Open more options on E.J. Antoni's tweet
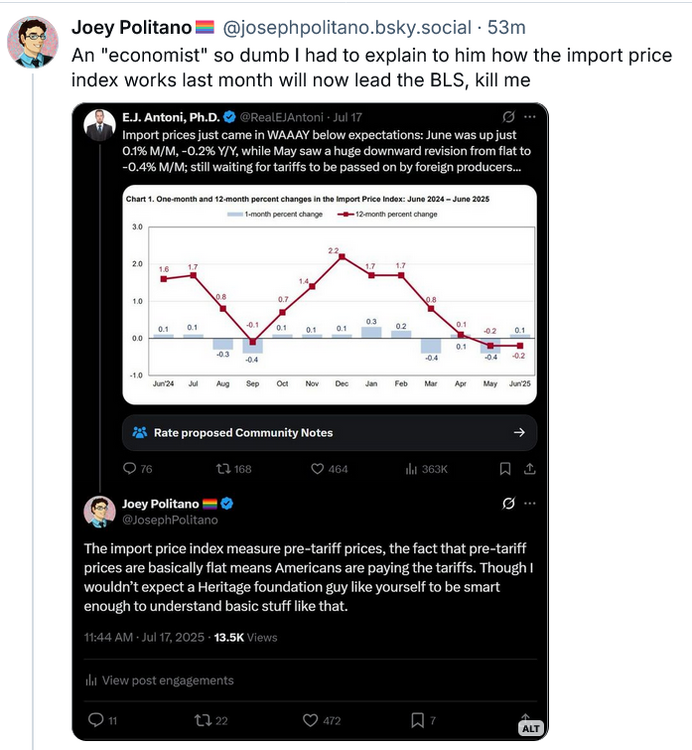The image size is (692, 750). [x=532, y=117]
